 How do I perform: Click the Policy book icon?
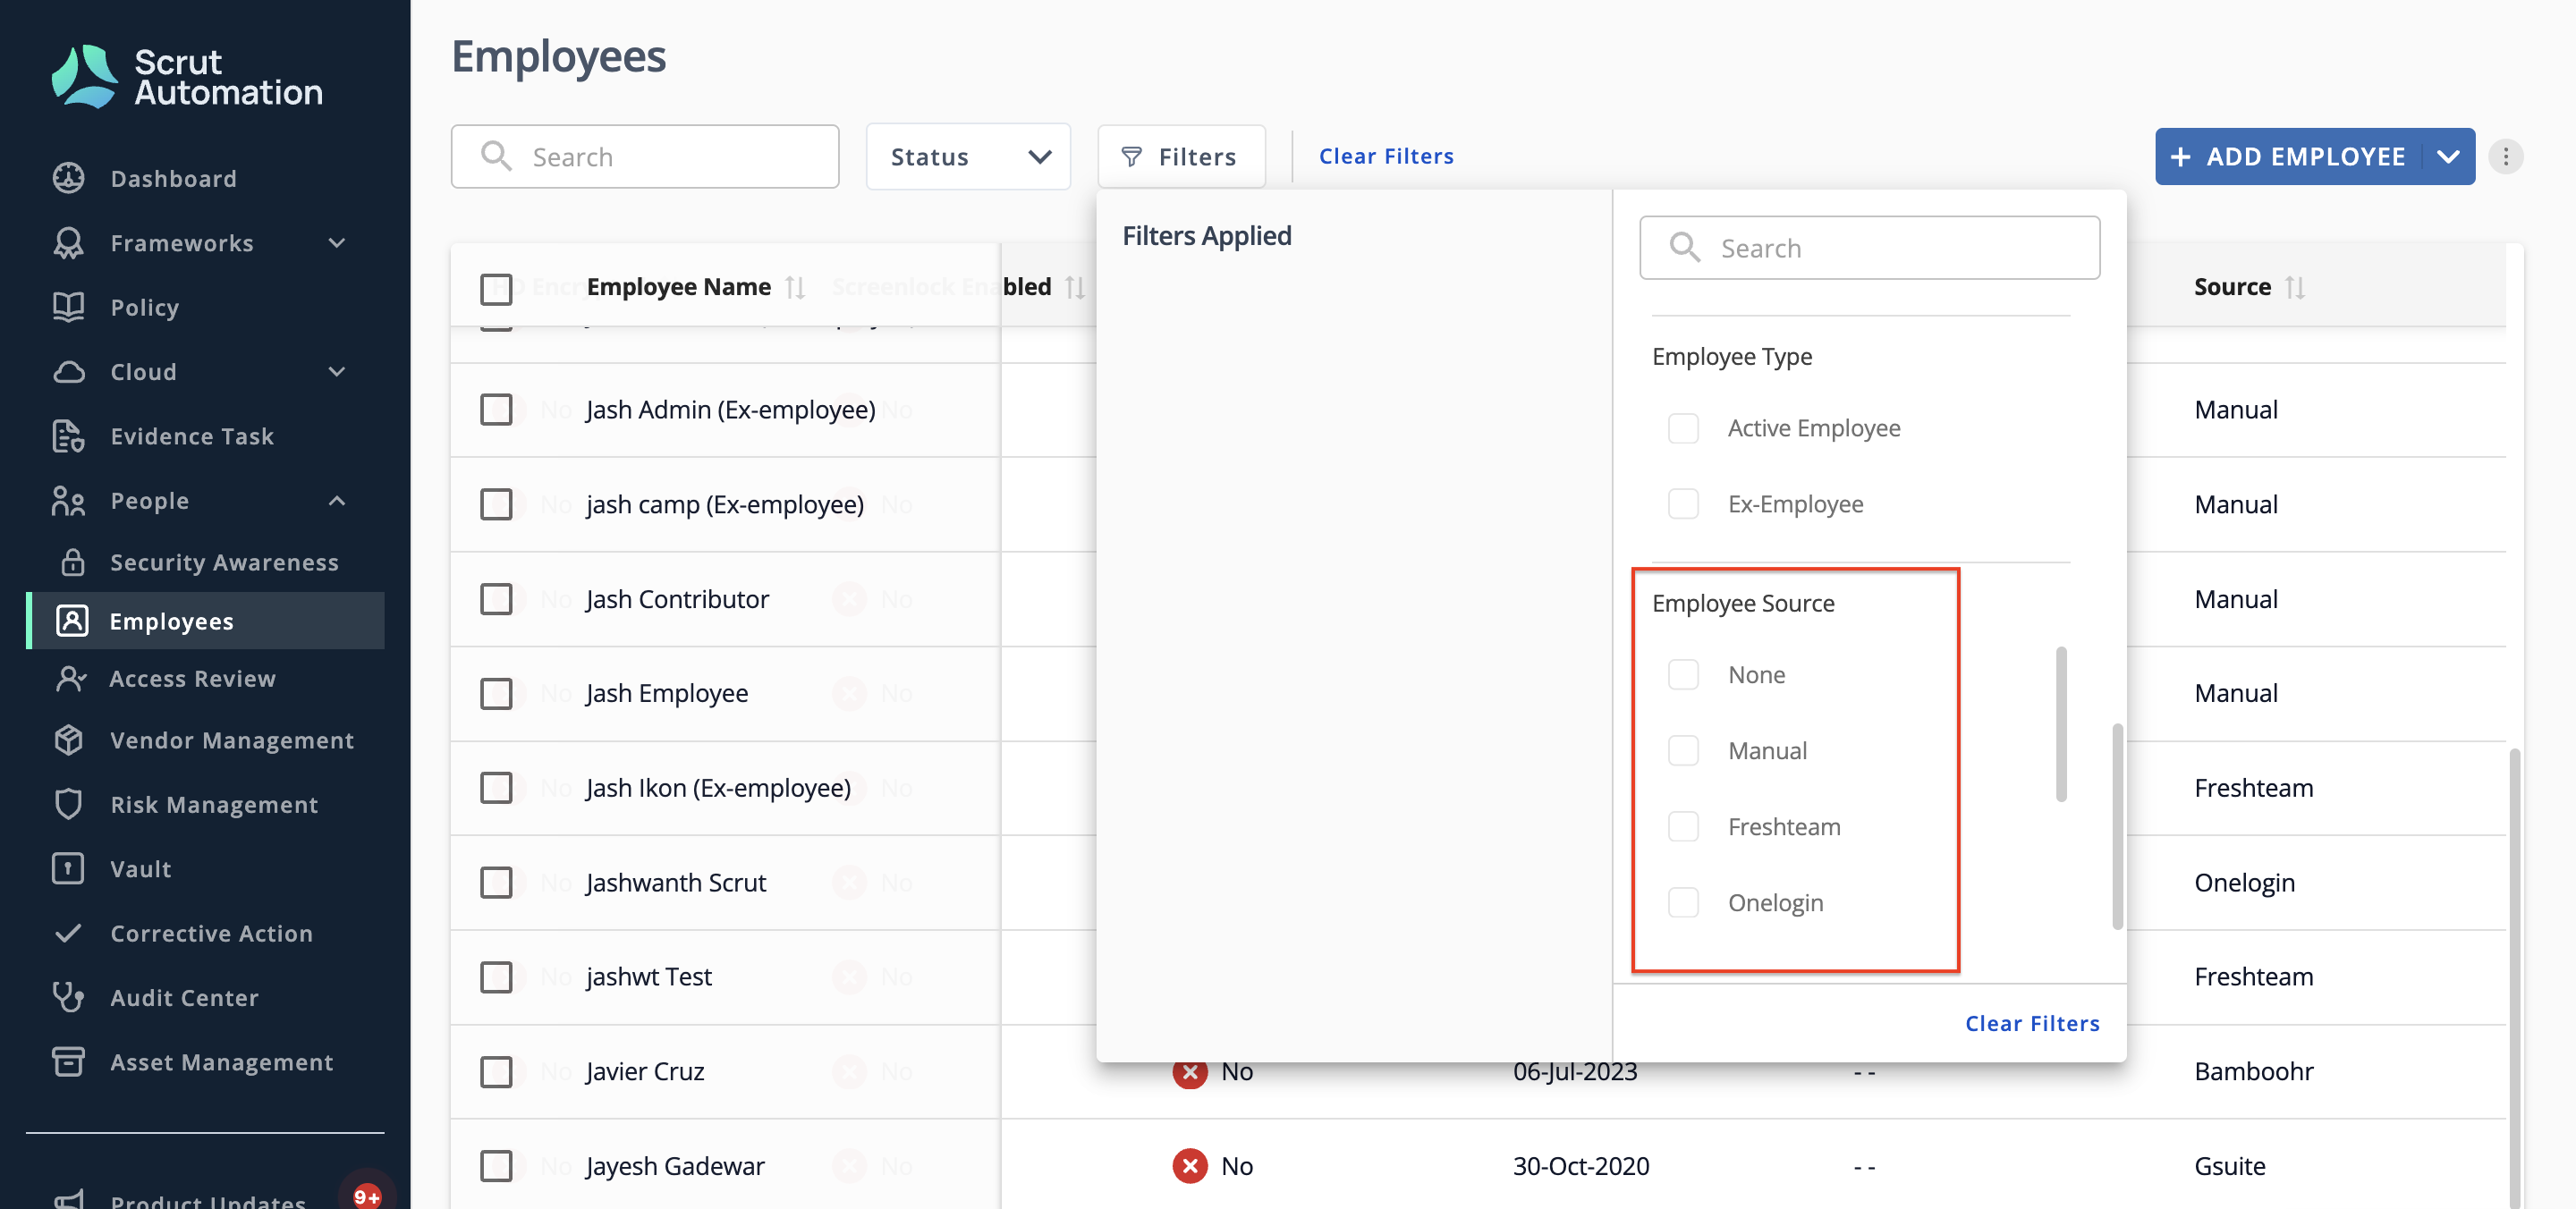(69, 307)
